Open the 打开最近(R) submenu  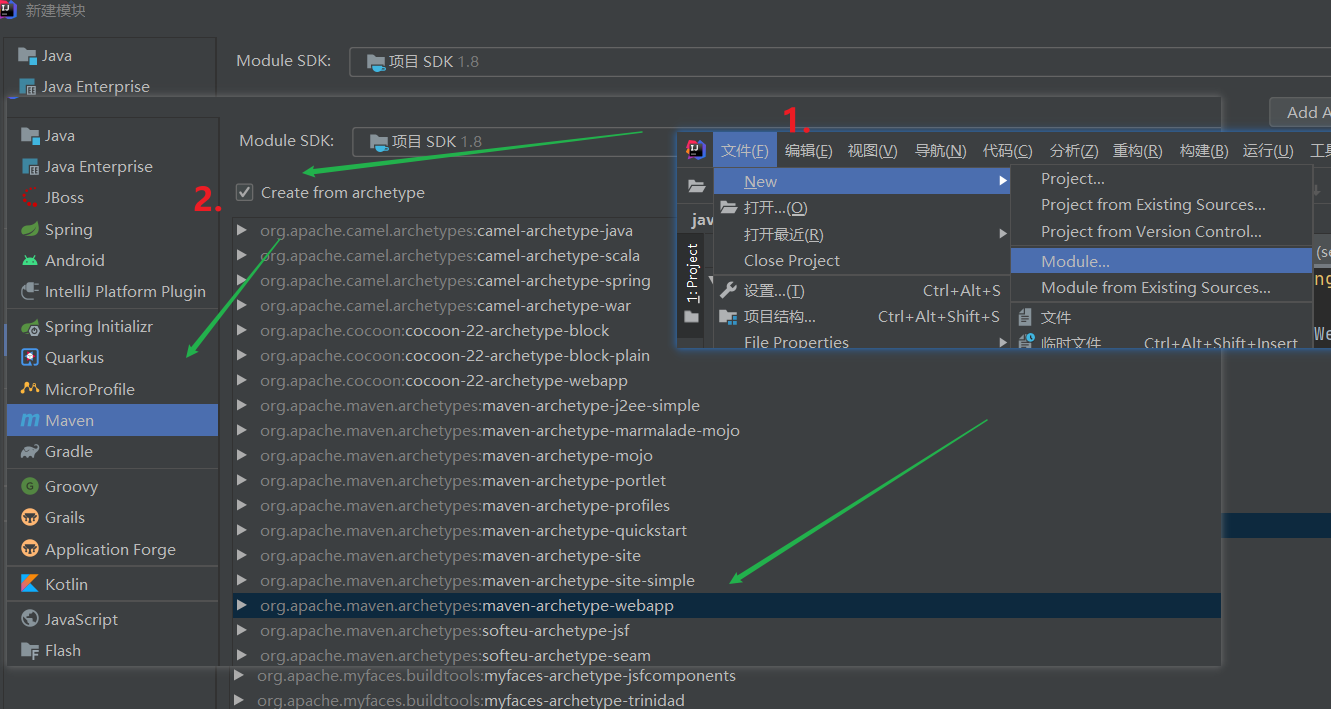click(x=862, y=234)
